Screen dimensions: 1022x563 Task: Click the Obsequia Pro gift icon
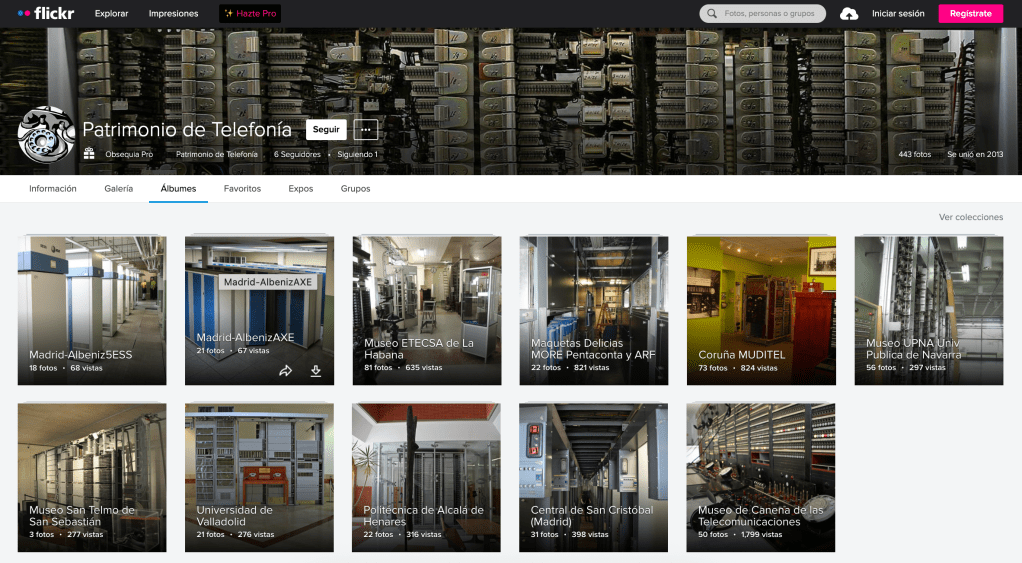89,154
